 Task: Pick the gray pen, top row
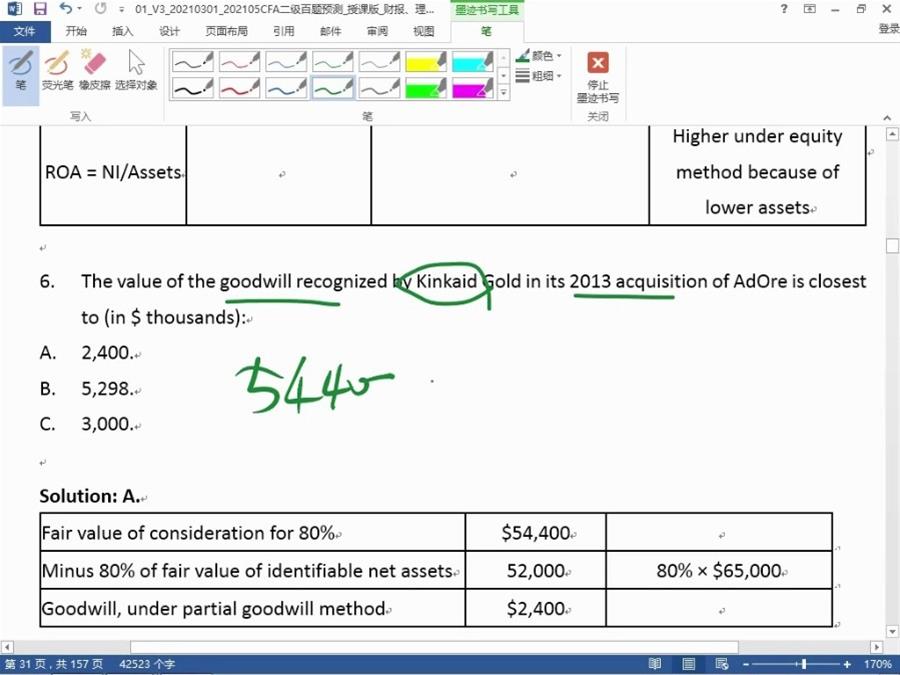[379, 61]
